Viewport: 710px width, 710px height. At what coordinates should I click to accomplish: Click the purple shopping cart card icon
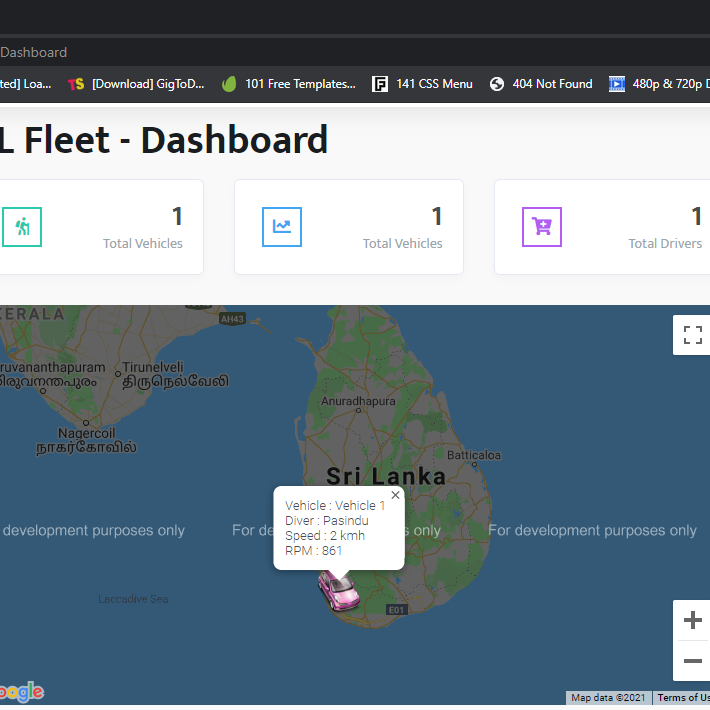[x=541, y=227]
